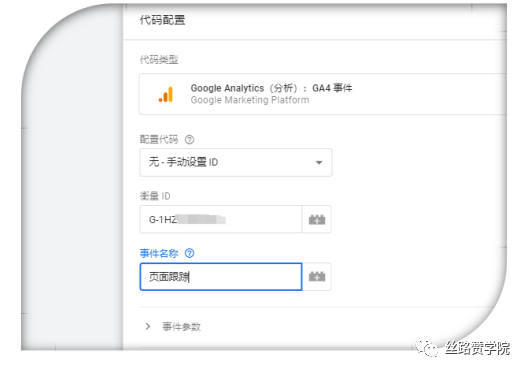Click the 衡量 ID label
This screenshot has width=526, height=372.
[x=155, y=196]
